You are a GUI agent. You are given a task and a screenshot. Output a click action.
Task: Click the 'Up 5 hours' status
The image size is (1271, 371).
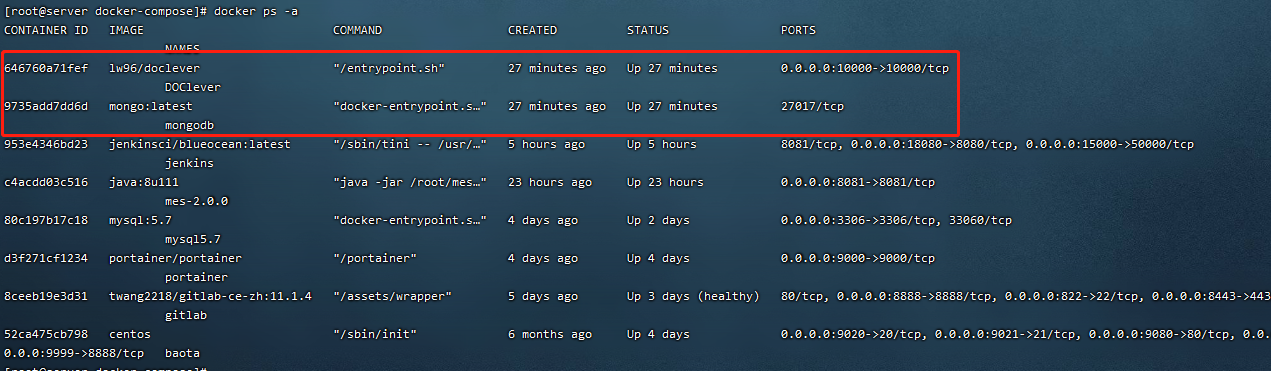662,144
